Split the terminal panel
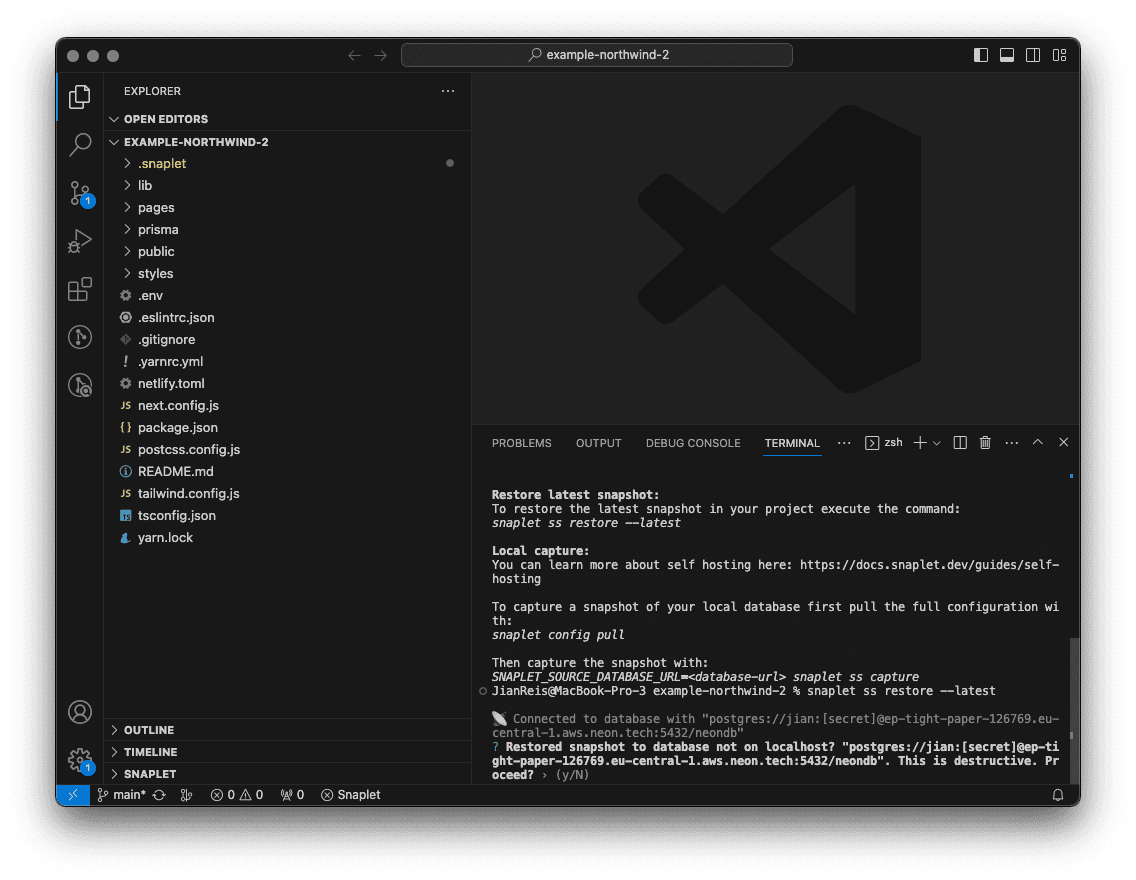This screenshot has width=1136, height=880. (x=960, y=443)
